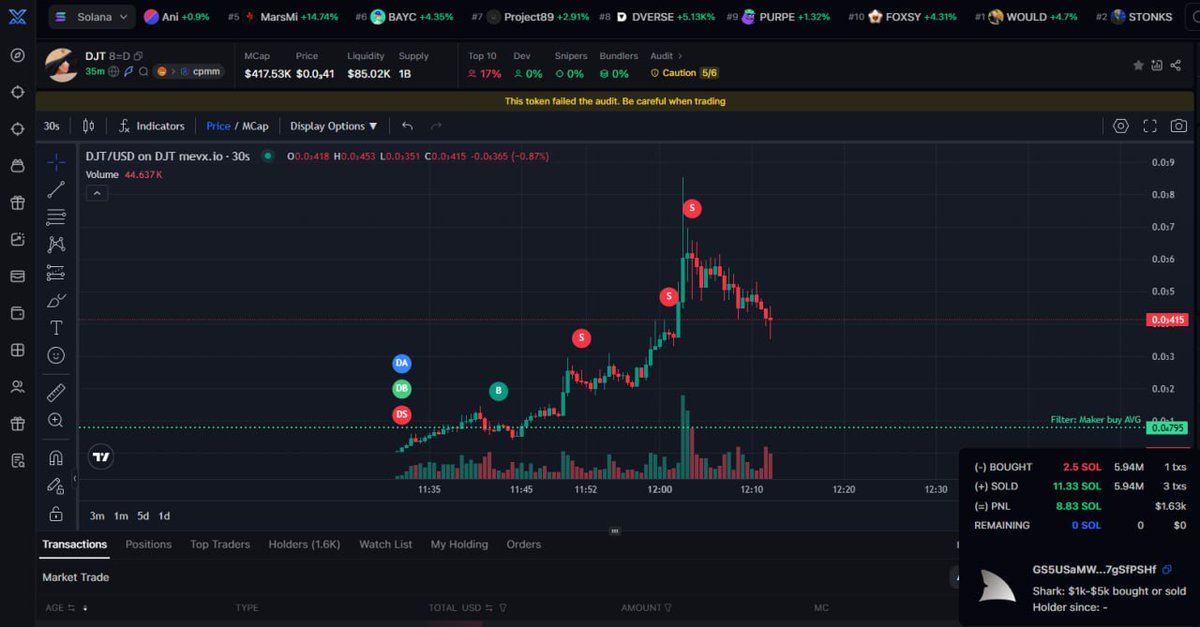The width and height of the screenshot is (1200, 627).
Task: Toggle fullscreen chart mode
Action: point(1150,126)
